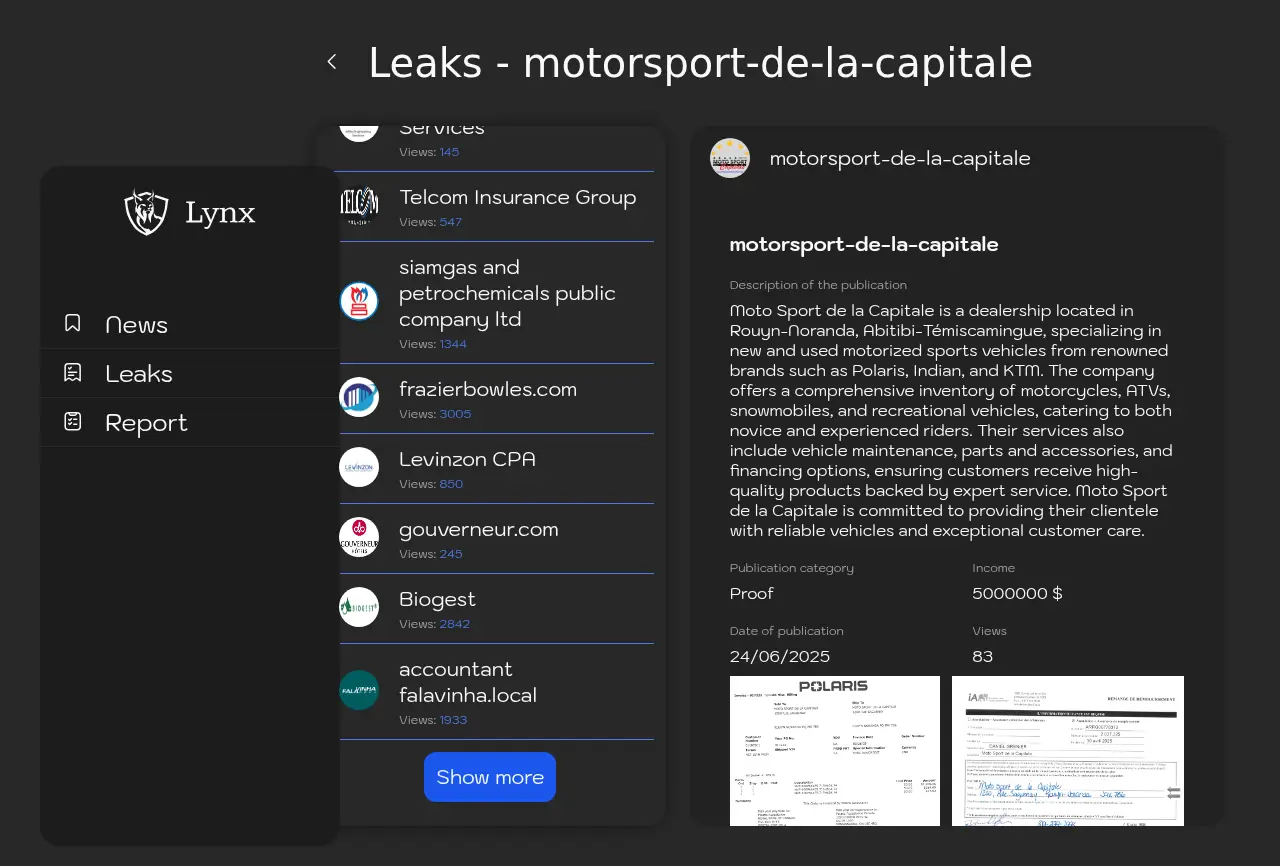Click the frazierbowles.com logo
Image resolution: width=1280 pixels, height=866 pixels.
pyautogui.click(x=359, y=397)
